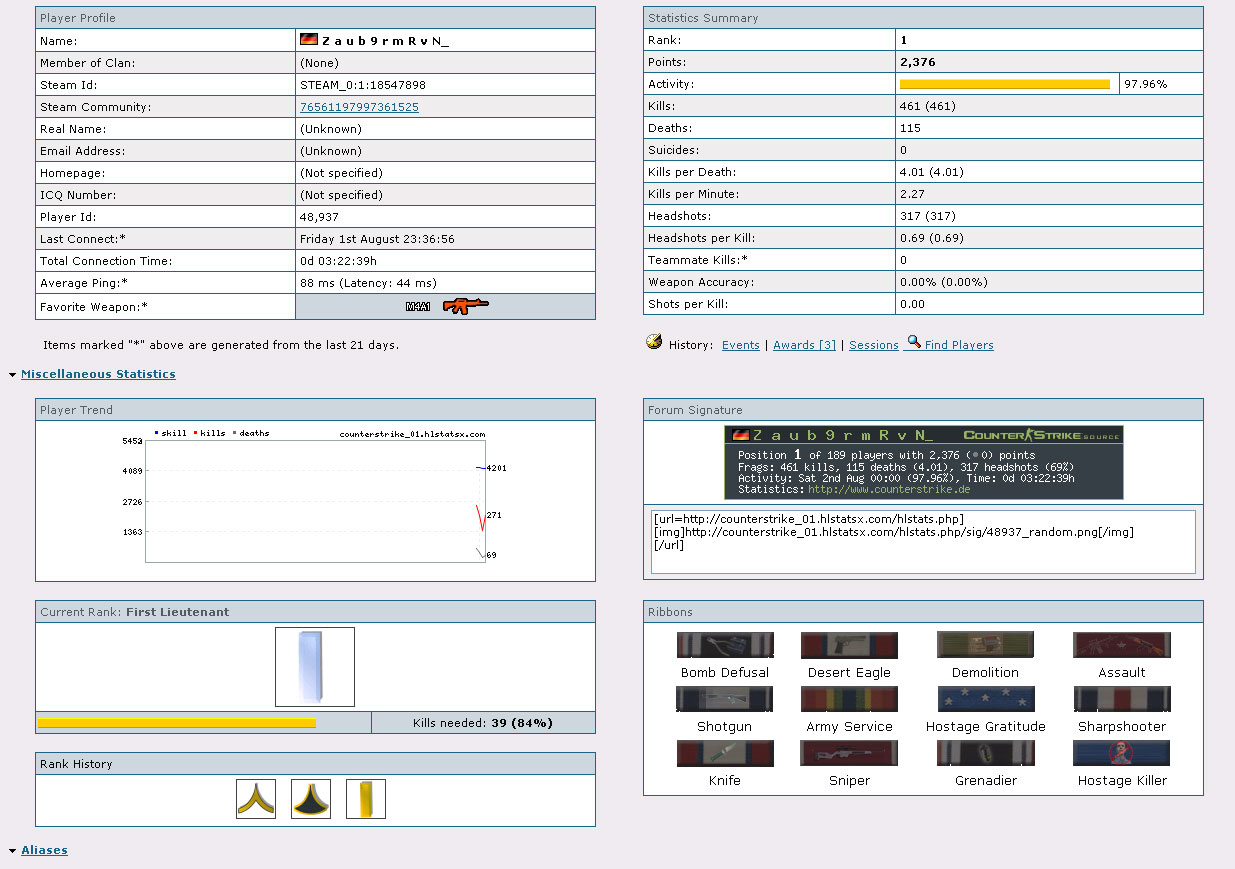Click the Desert Eagle ribbon icon
Viewport: 1235px width, 869px height.
(x=849, y=645)
